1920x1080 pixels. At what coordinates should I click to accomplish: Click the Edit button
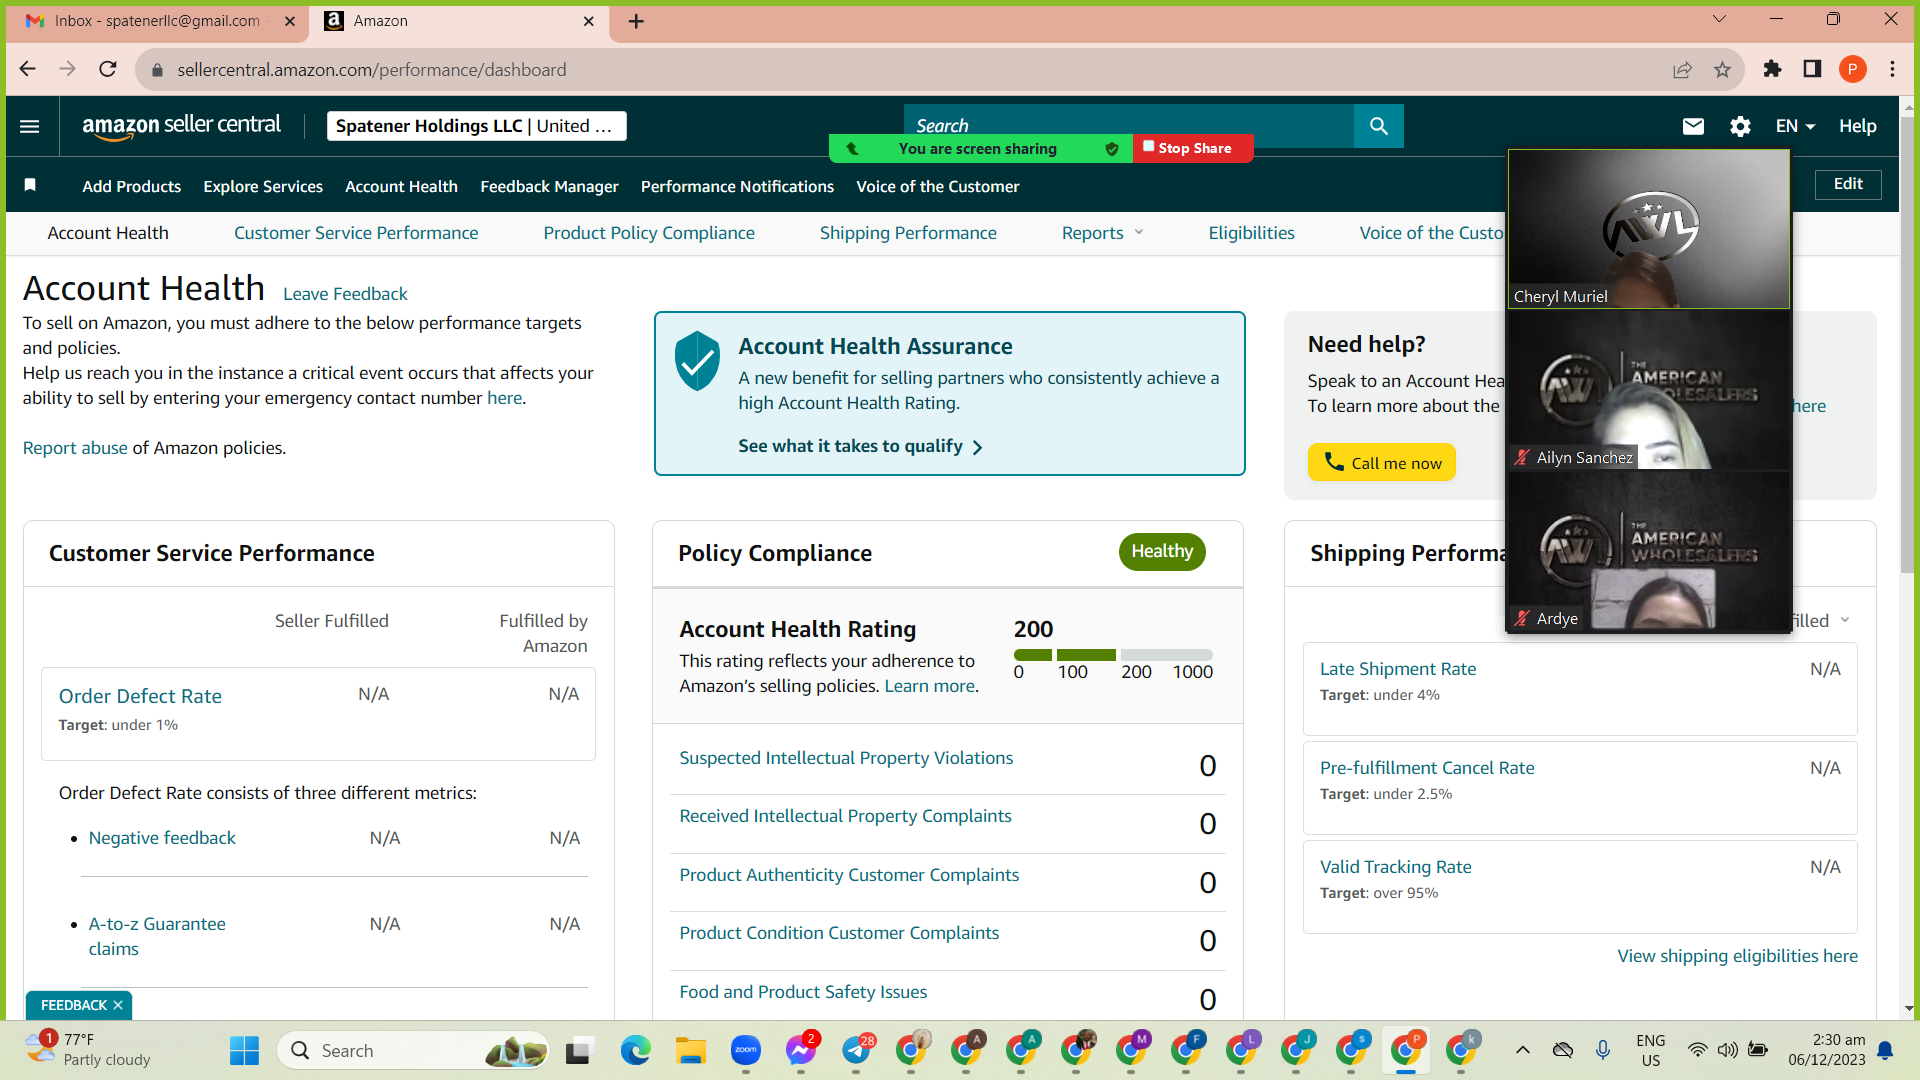pyautogui.click(x=1848, y=184)
